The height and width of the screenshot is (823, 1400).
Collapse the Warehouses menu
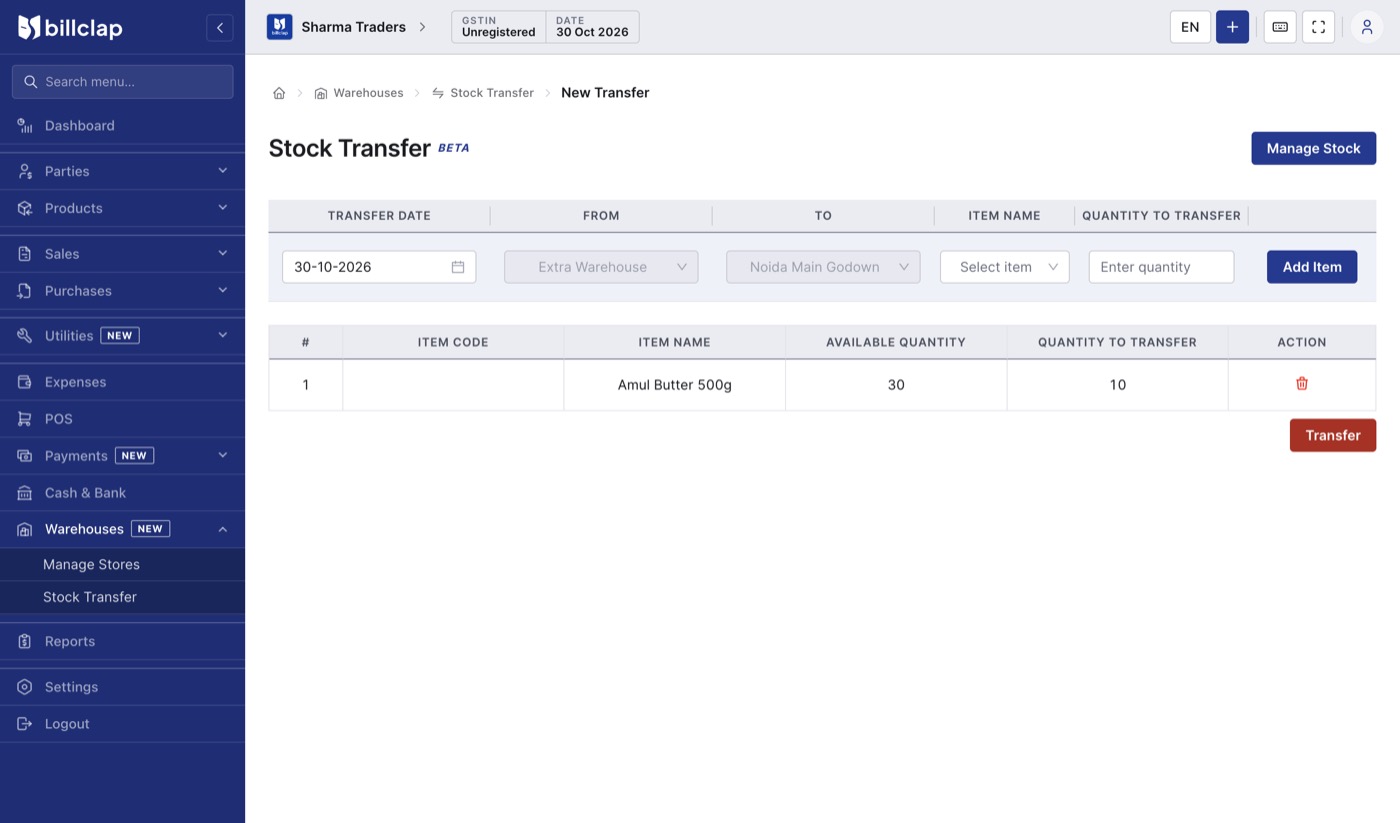pos(122,529)
